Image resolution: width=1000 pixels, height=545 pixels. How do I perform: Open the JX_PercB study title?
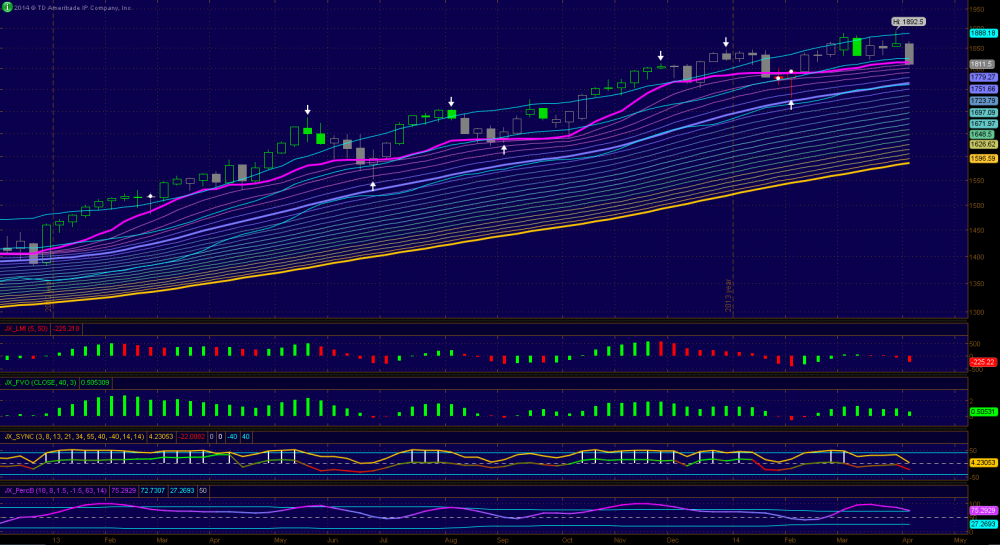tap(24, 490)
